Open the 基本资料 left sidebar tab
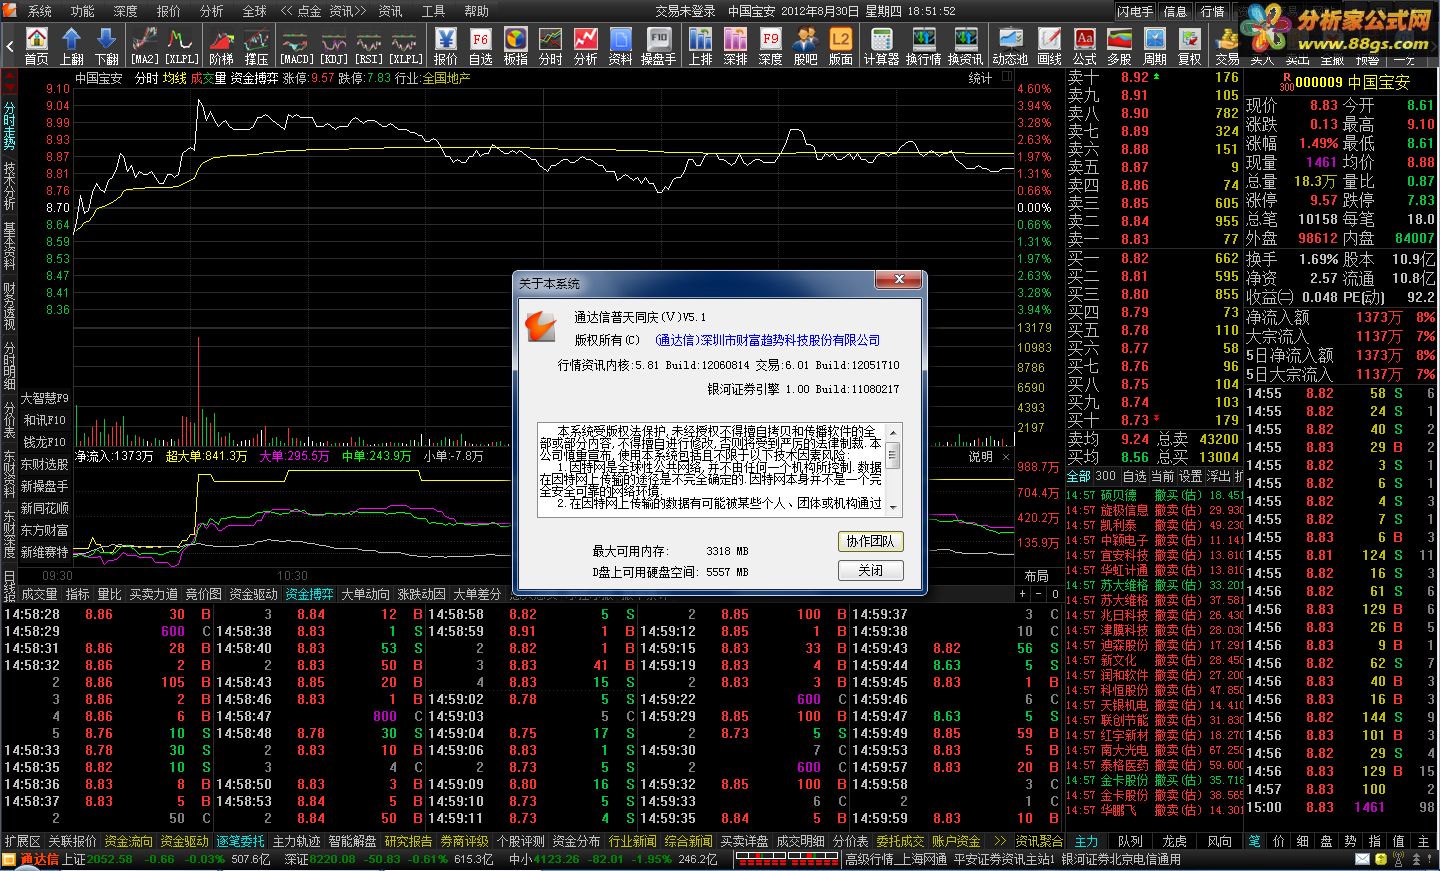The image size is (1440, 871). point(9,246)
